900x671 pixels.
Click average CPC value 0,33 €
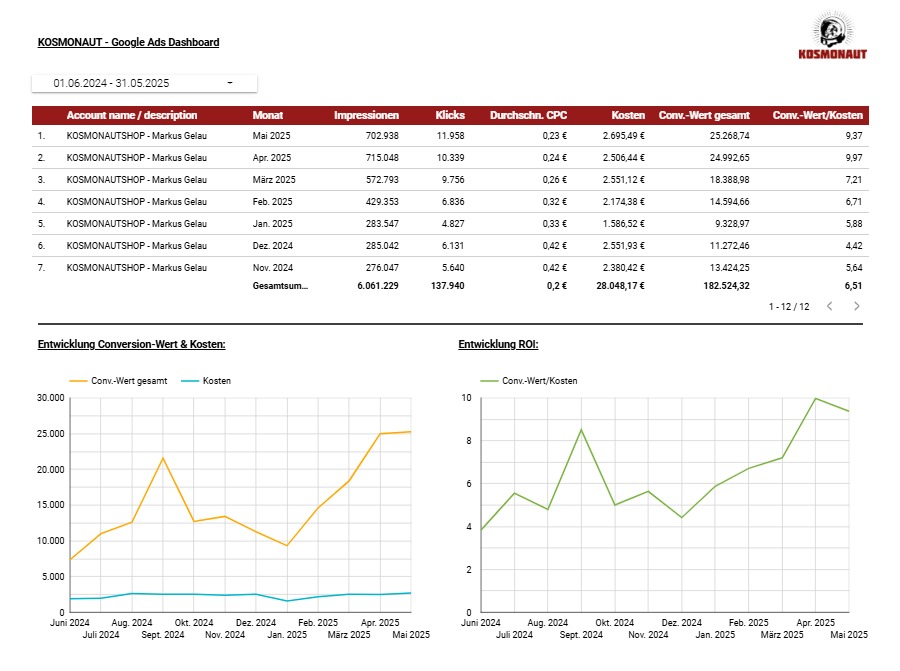(554, 224)
